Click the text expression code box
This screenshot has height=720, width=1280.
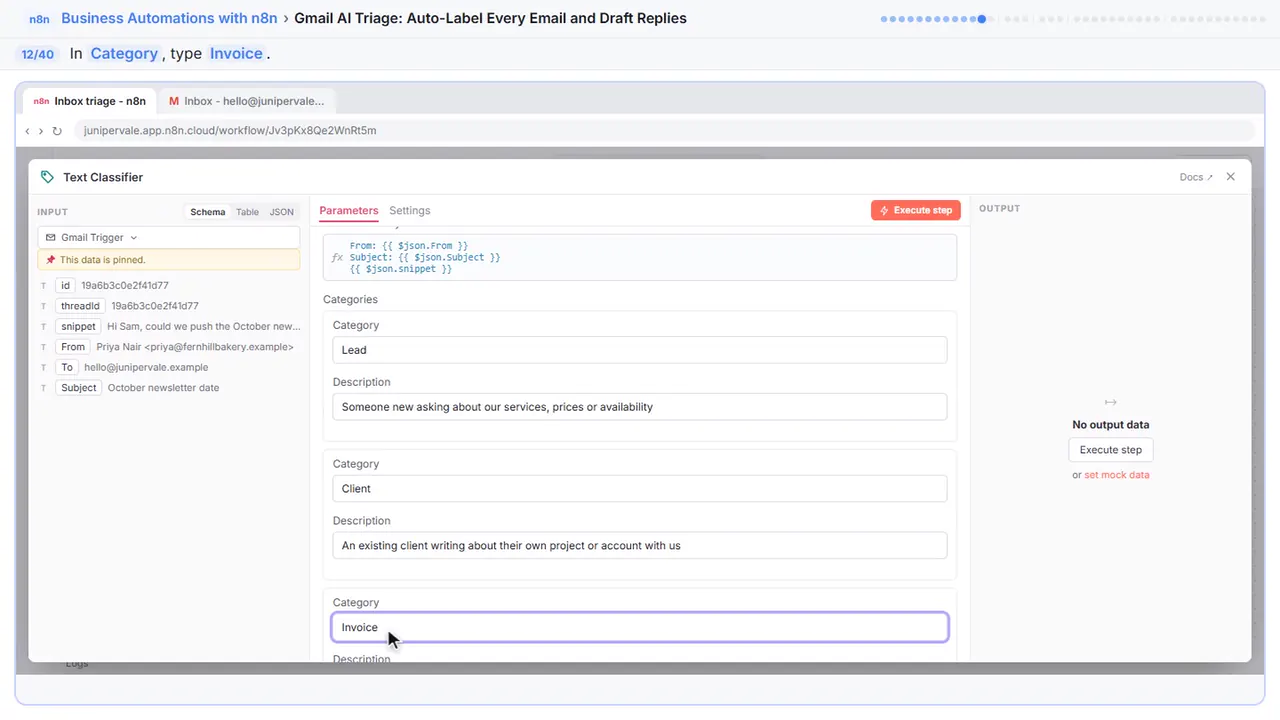pos(639,257)
